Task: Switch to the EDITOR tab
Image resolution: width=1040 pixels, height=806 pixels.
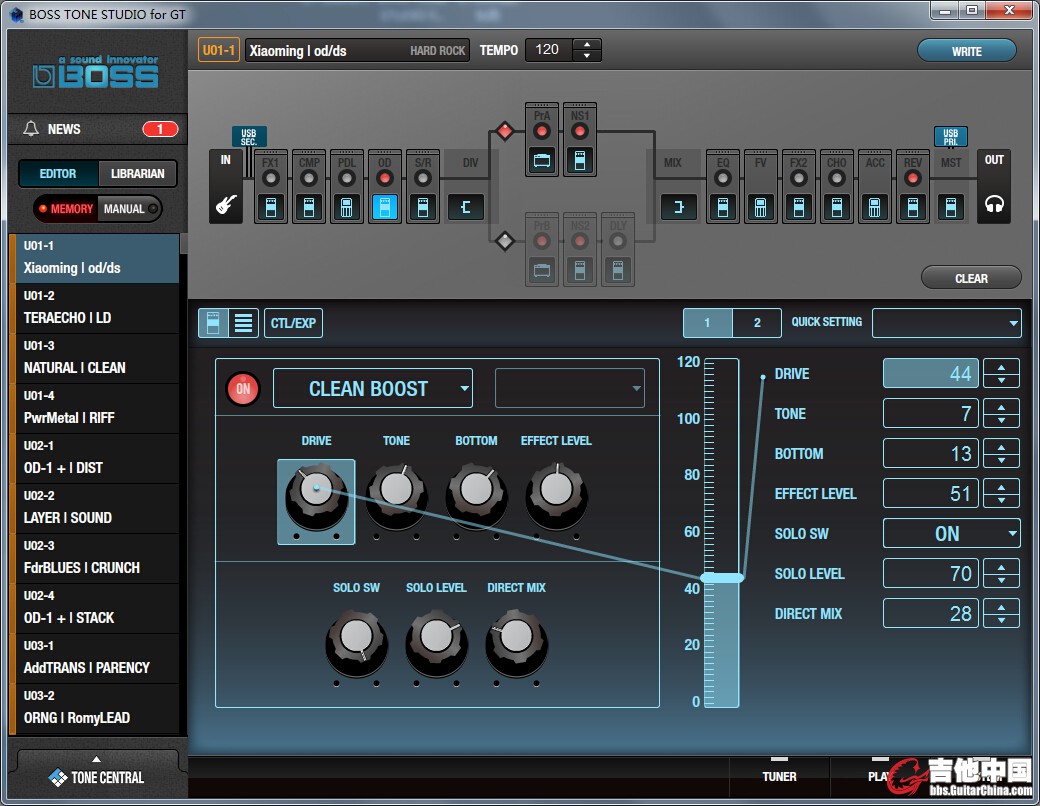Action: [58, 174]
